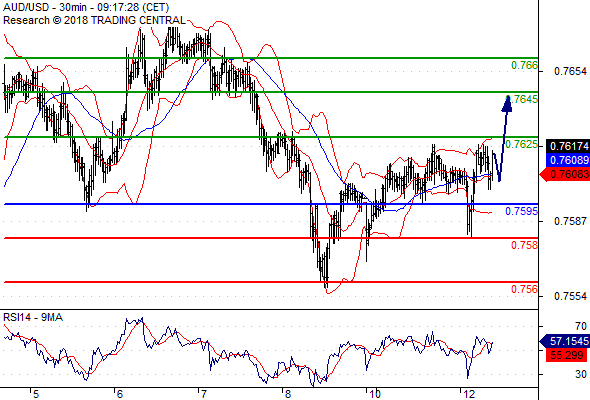
Task: Click the red 0.758 support label
Action: (524, 245)
